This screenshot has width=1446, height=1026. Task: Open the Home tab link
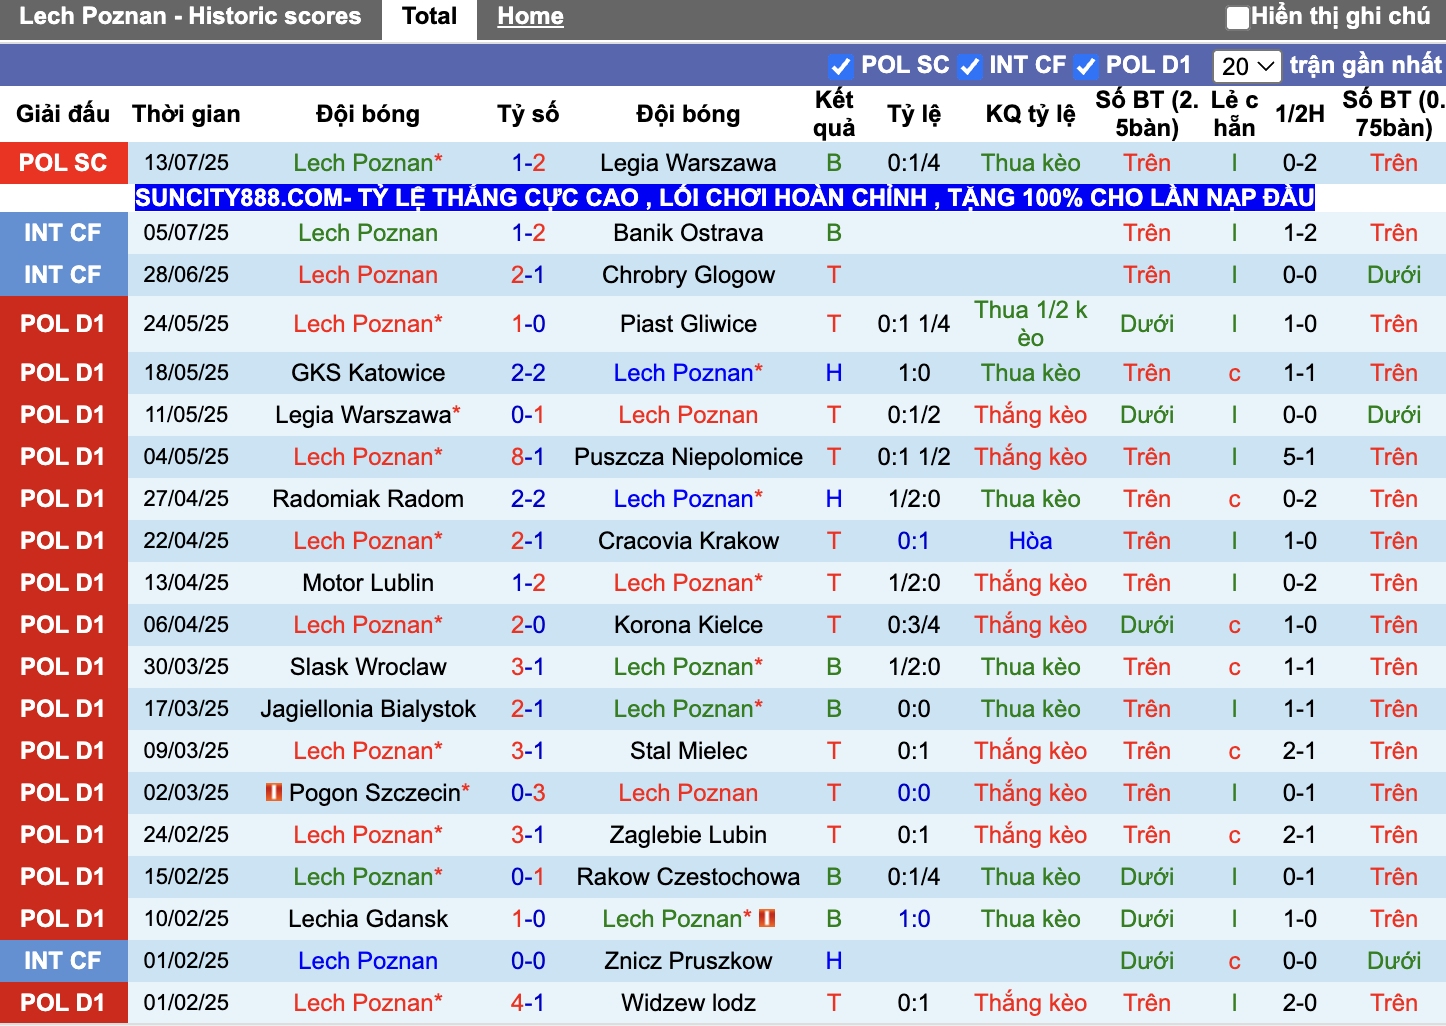click(x=530, y=17)
